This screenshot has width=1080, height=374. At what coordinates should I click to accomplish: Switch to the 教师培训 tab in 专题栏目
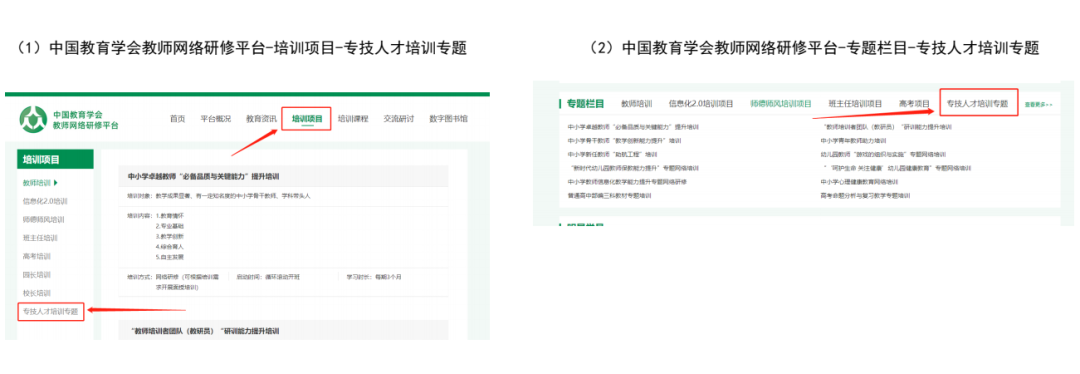(636, 104)
